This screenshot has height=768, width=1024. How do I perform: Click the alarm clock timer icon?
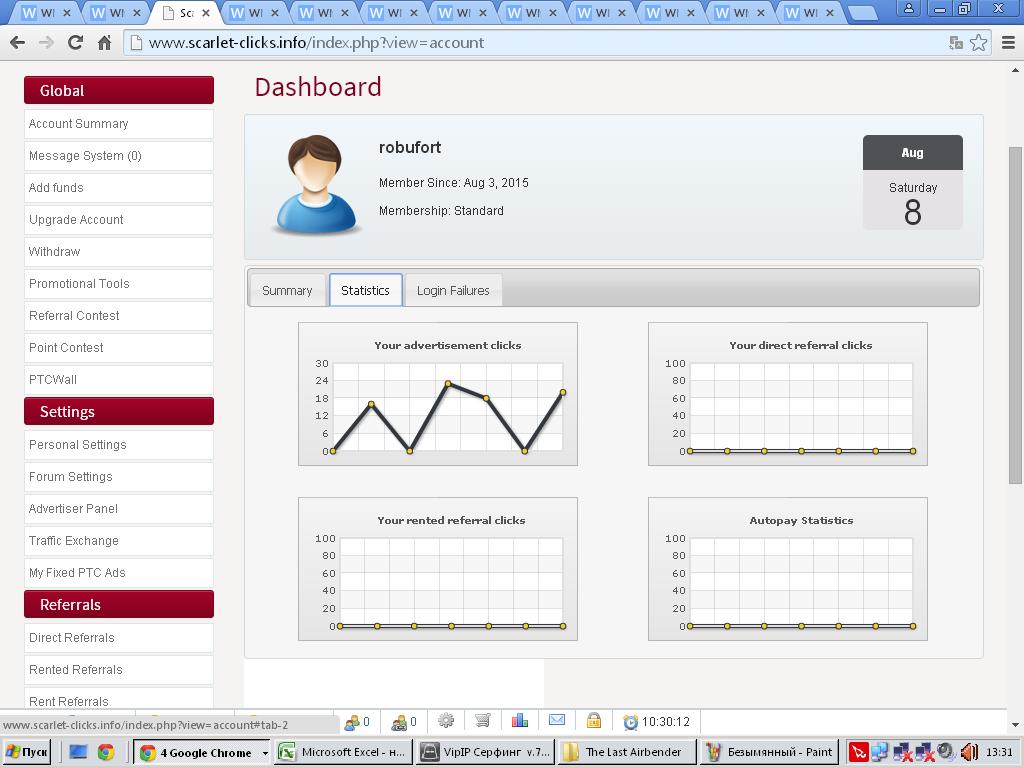point(630,722)
